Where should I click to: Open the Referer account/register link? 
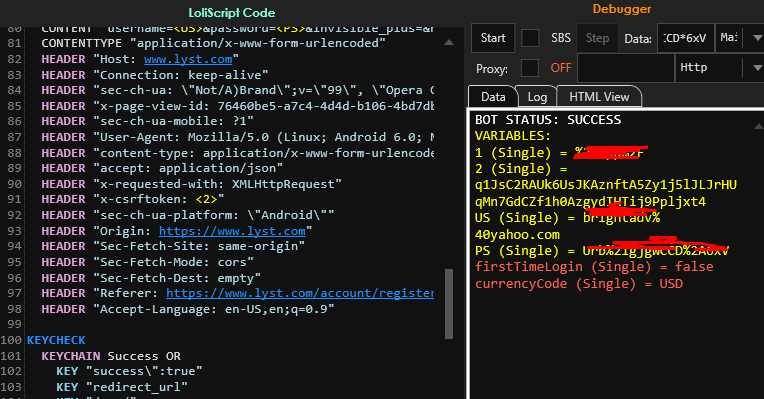pyautogui.click(x=300, y=293)
